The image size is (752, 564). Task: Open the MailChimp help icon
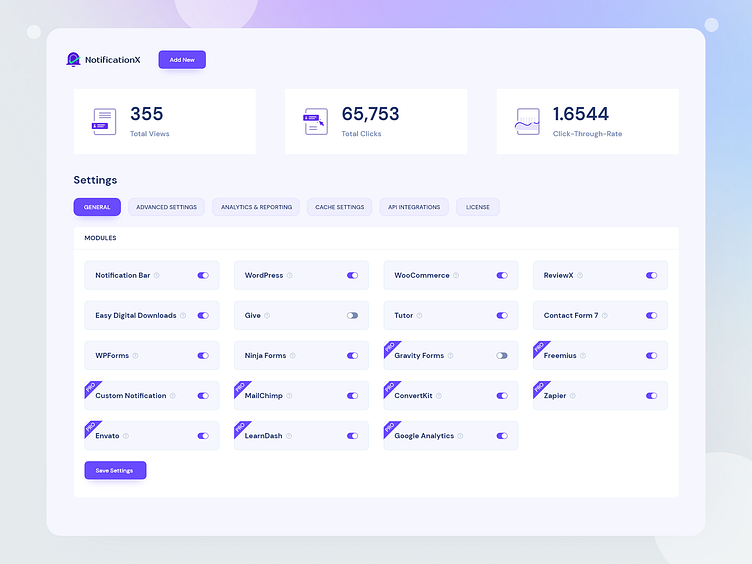289,396
